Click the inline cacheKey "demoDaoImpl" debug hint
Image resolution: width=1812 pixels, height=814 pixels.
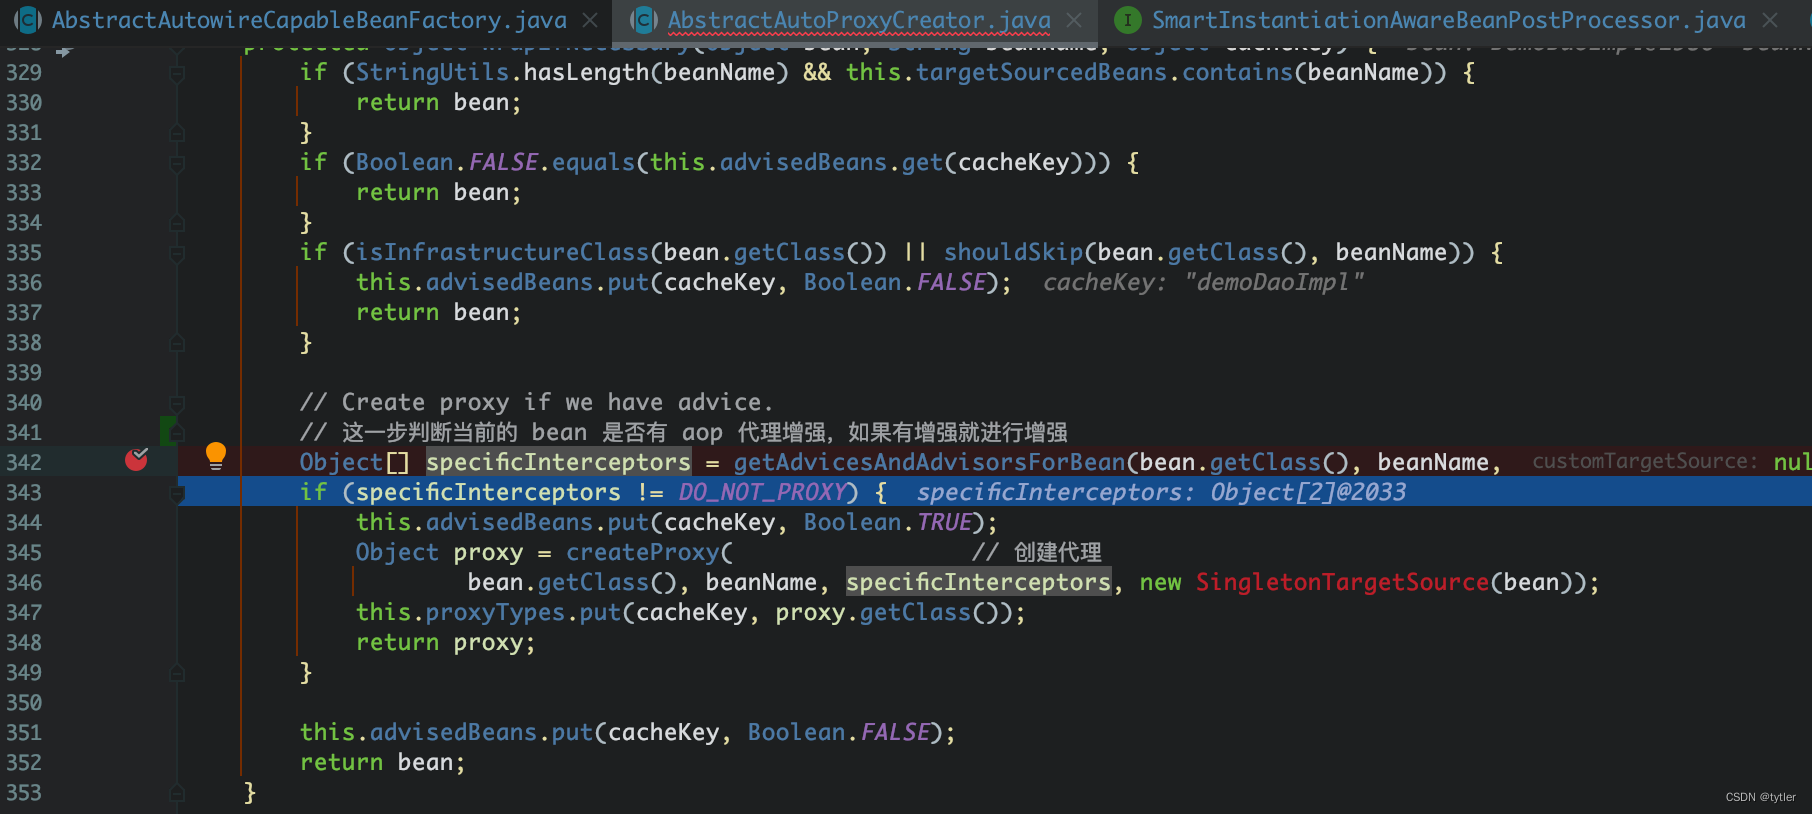tap(1203, 282)
